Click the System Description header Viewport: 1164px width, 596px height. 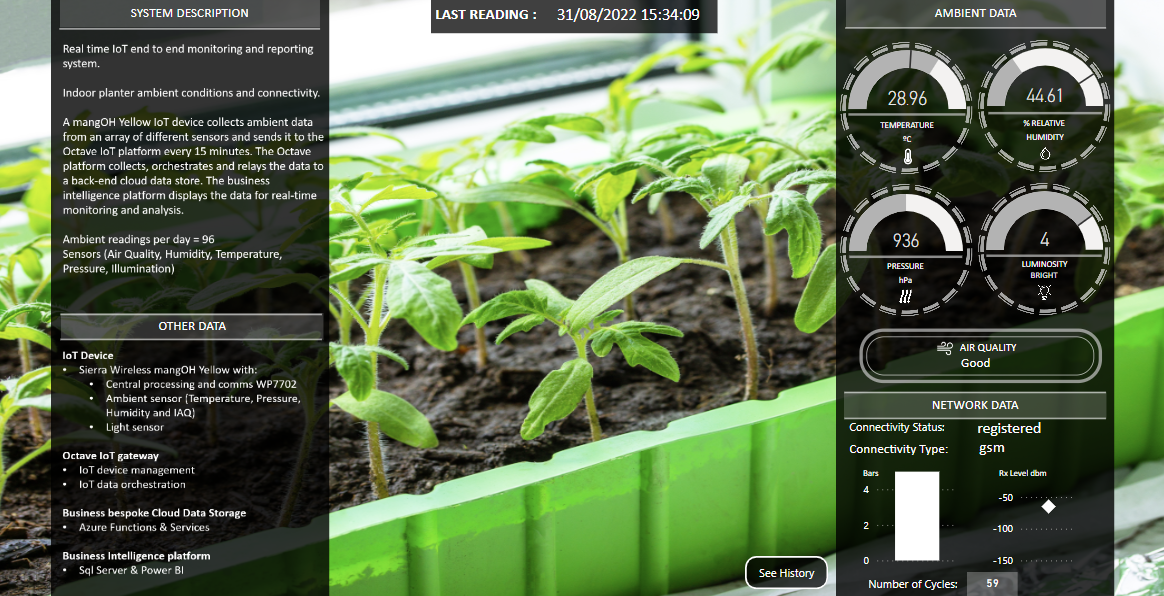click(x=190, y=14)
